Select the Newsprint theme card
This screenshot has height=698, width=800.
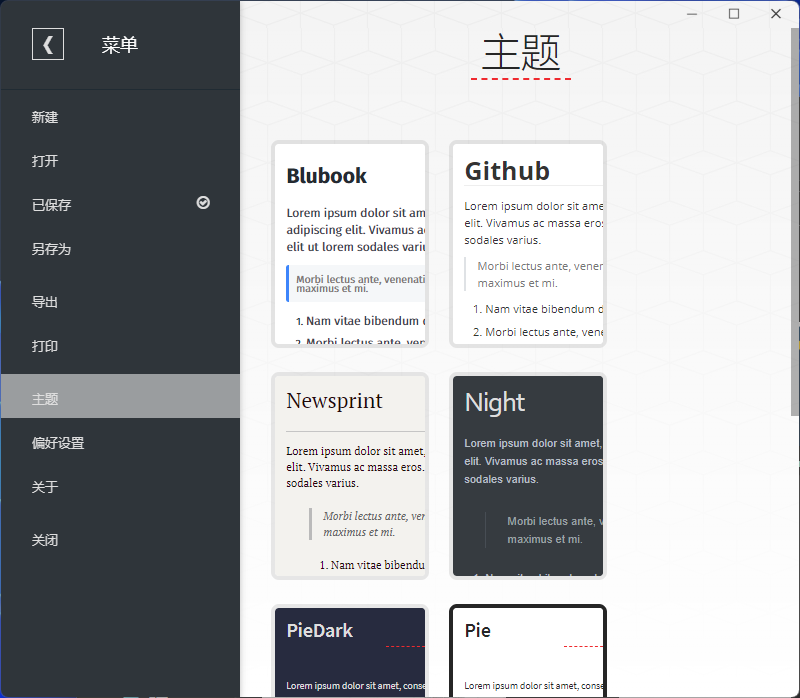[x=350, y=476]
